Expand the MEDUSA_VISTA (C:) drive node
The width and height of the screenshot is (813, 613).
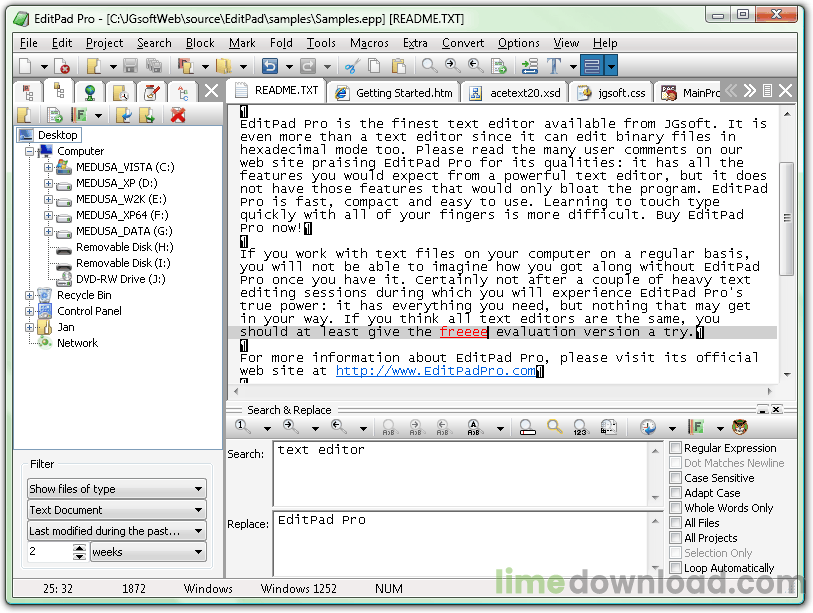[48, 168]
